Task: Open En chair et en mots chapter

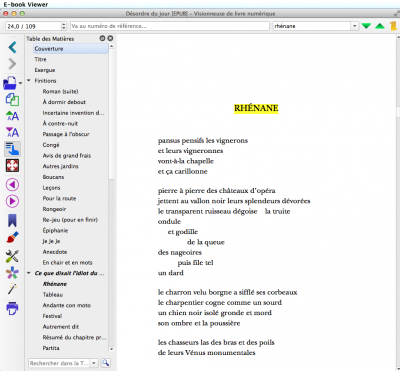Action: point(67,262)
